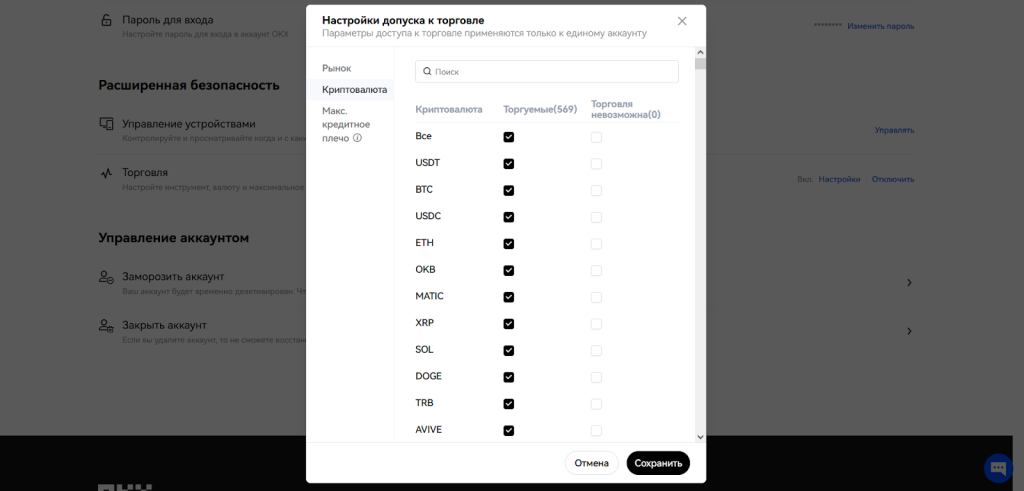Expand the Заморозить аккаунт chevron arrow

coord(908,283)
